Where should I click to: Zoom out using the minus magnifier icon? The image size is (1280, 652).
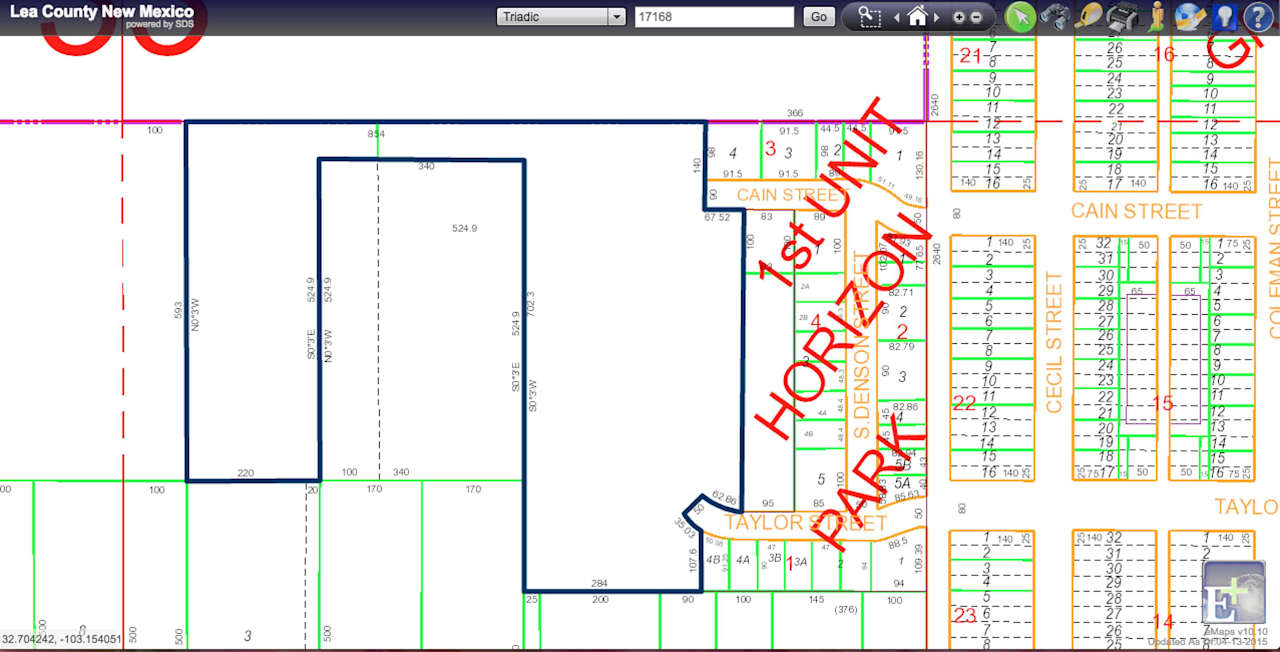click(x=976, y=17)
